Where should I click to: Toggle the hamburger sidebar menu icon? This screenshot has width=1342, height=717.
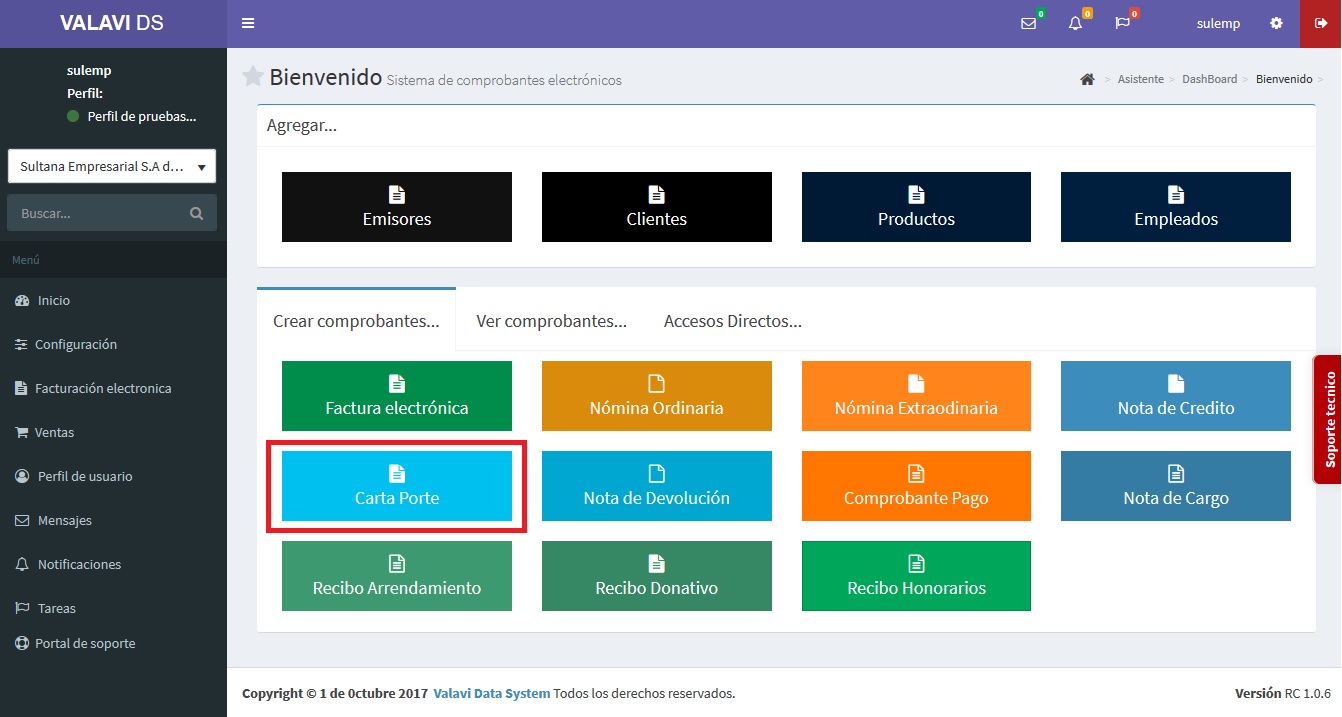coord(248,23)
